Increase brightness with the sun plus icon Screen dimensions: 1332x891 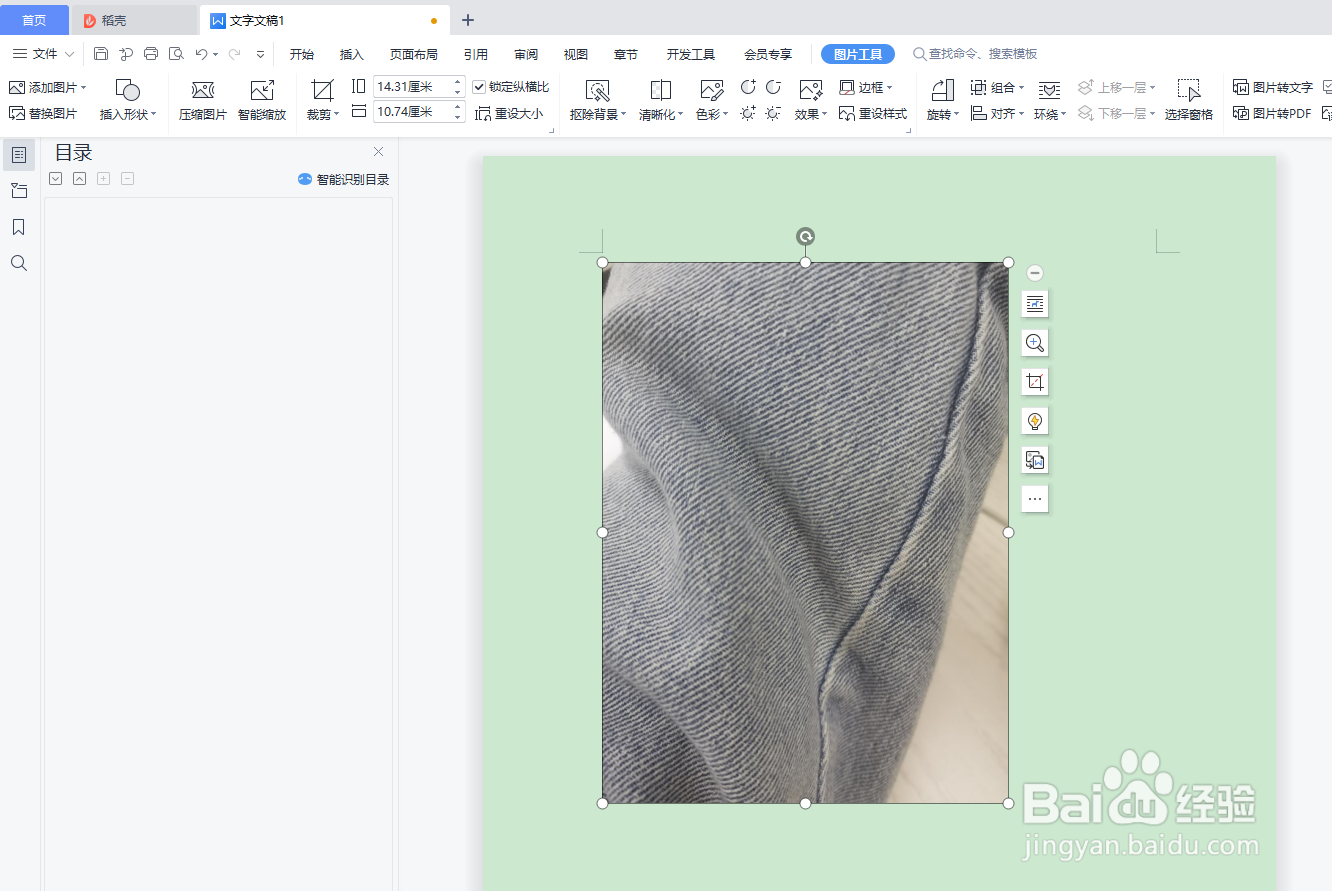(748, 114)
